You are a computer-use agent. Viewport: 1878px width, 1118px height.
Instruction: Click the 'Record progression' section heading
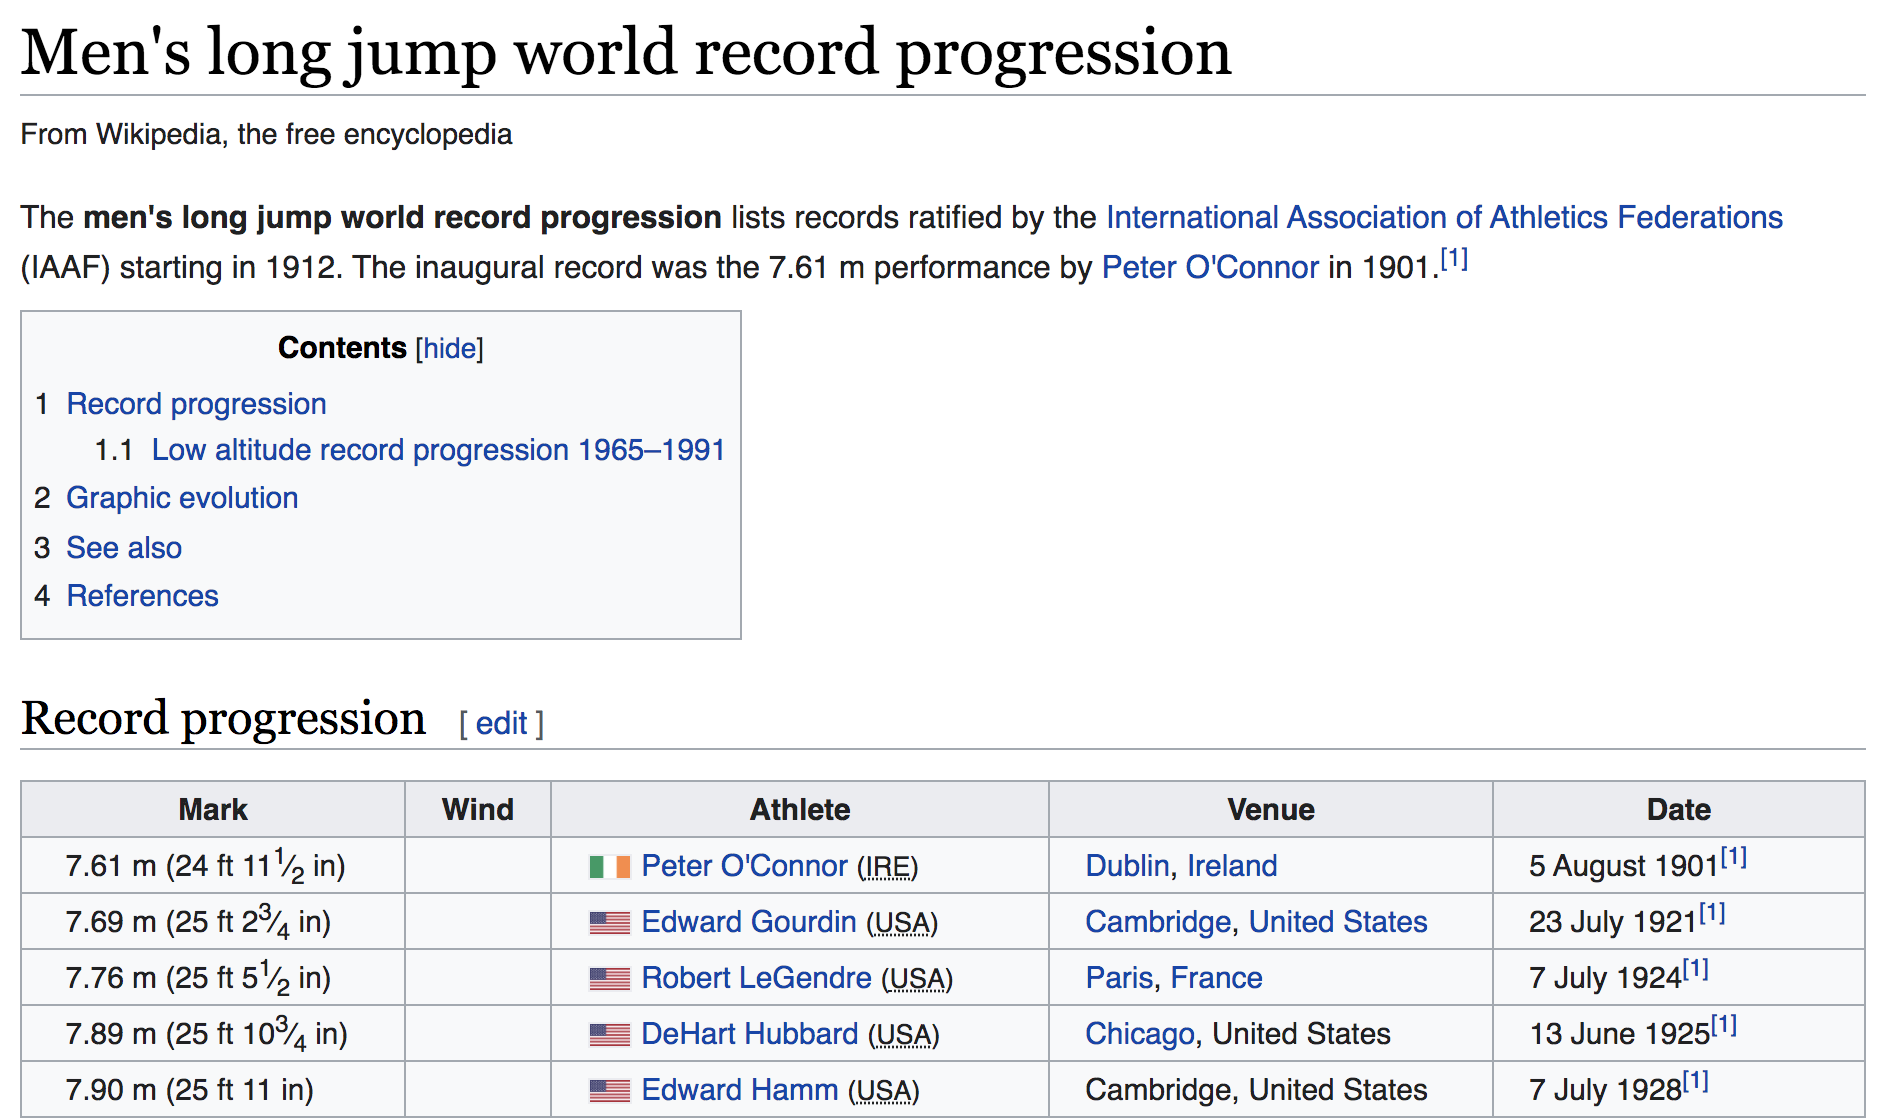coord(223,719)
